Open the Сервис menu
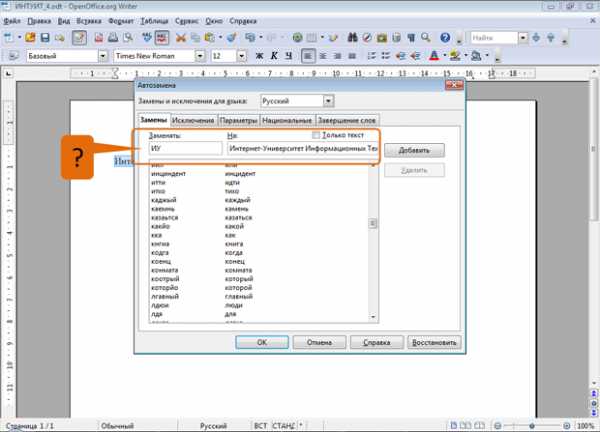The width and height of the screenshot is (600, 432). (186, 21)
